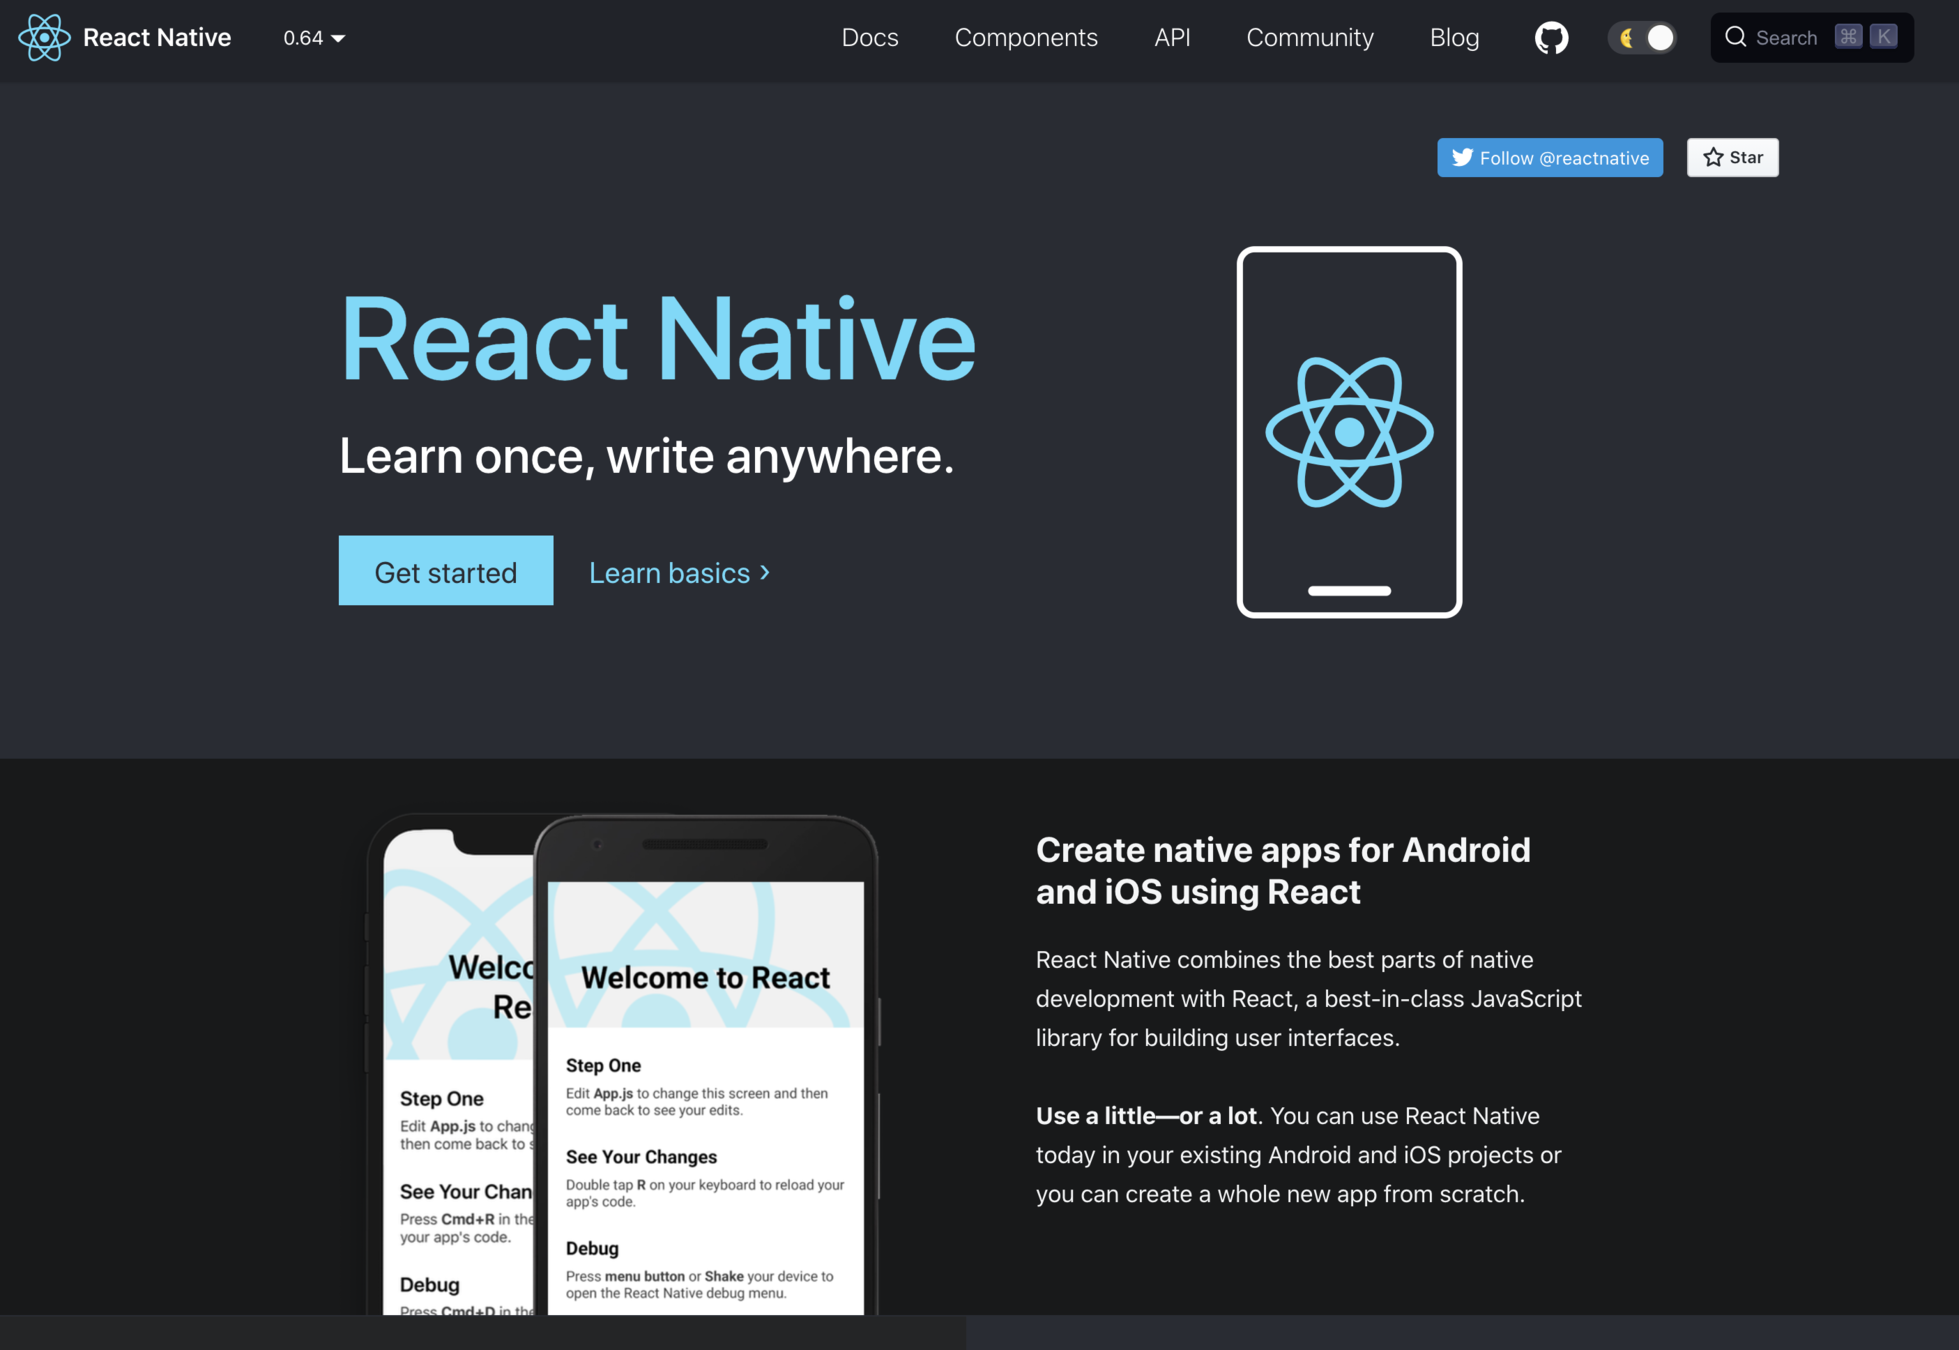
Task: Click the moon icon on theme switch
Action: pyautogui.click(x=1627, y=38)
